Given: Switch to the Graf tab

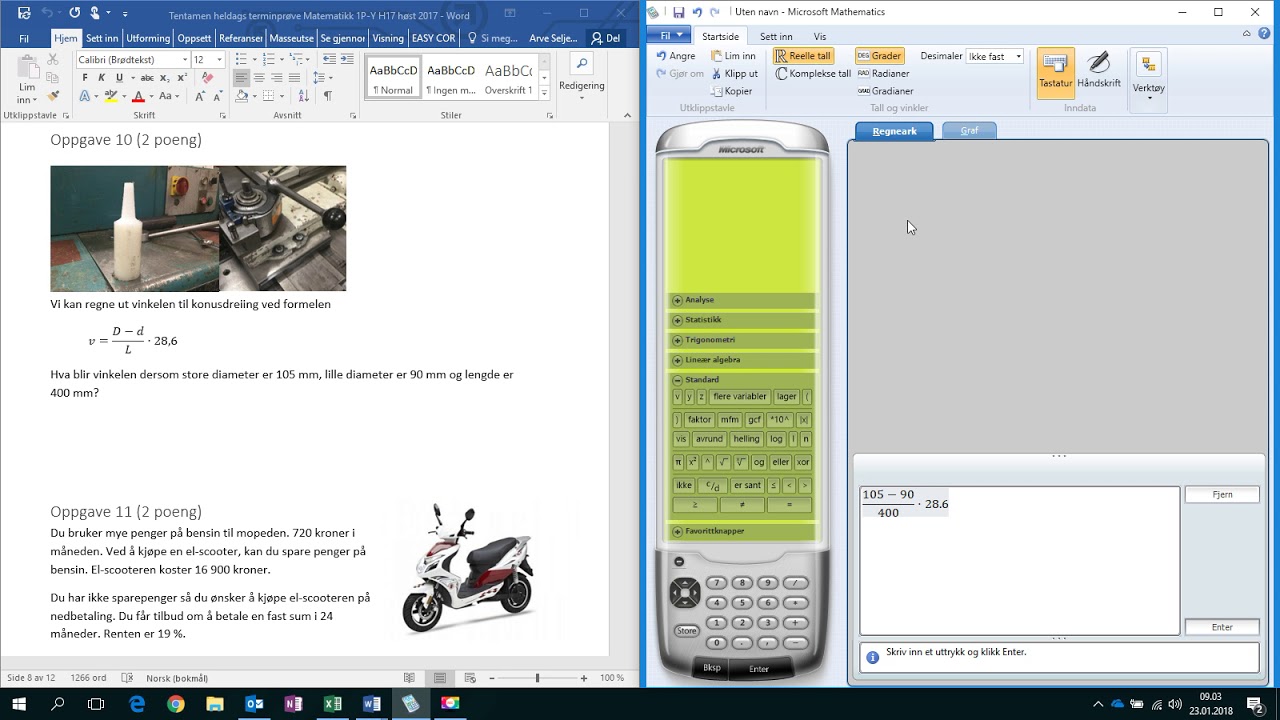Looking at the screenshot, I should [969, 131].
